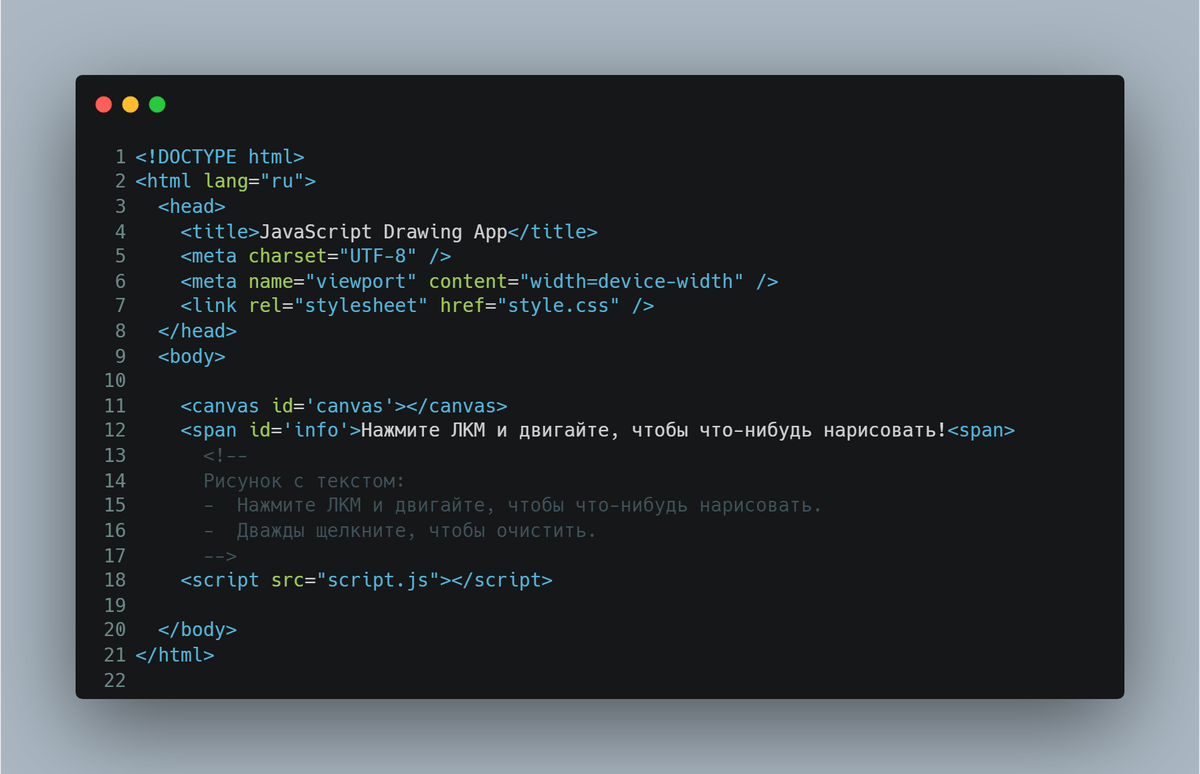Click line number 10 in gutter
1200x774 pixels.
(115, 381)
